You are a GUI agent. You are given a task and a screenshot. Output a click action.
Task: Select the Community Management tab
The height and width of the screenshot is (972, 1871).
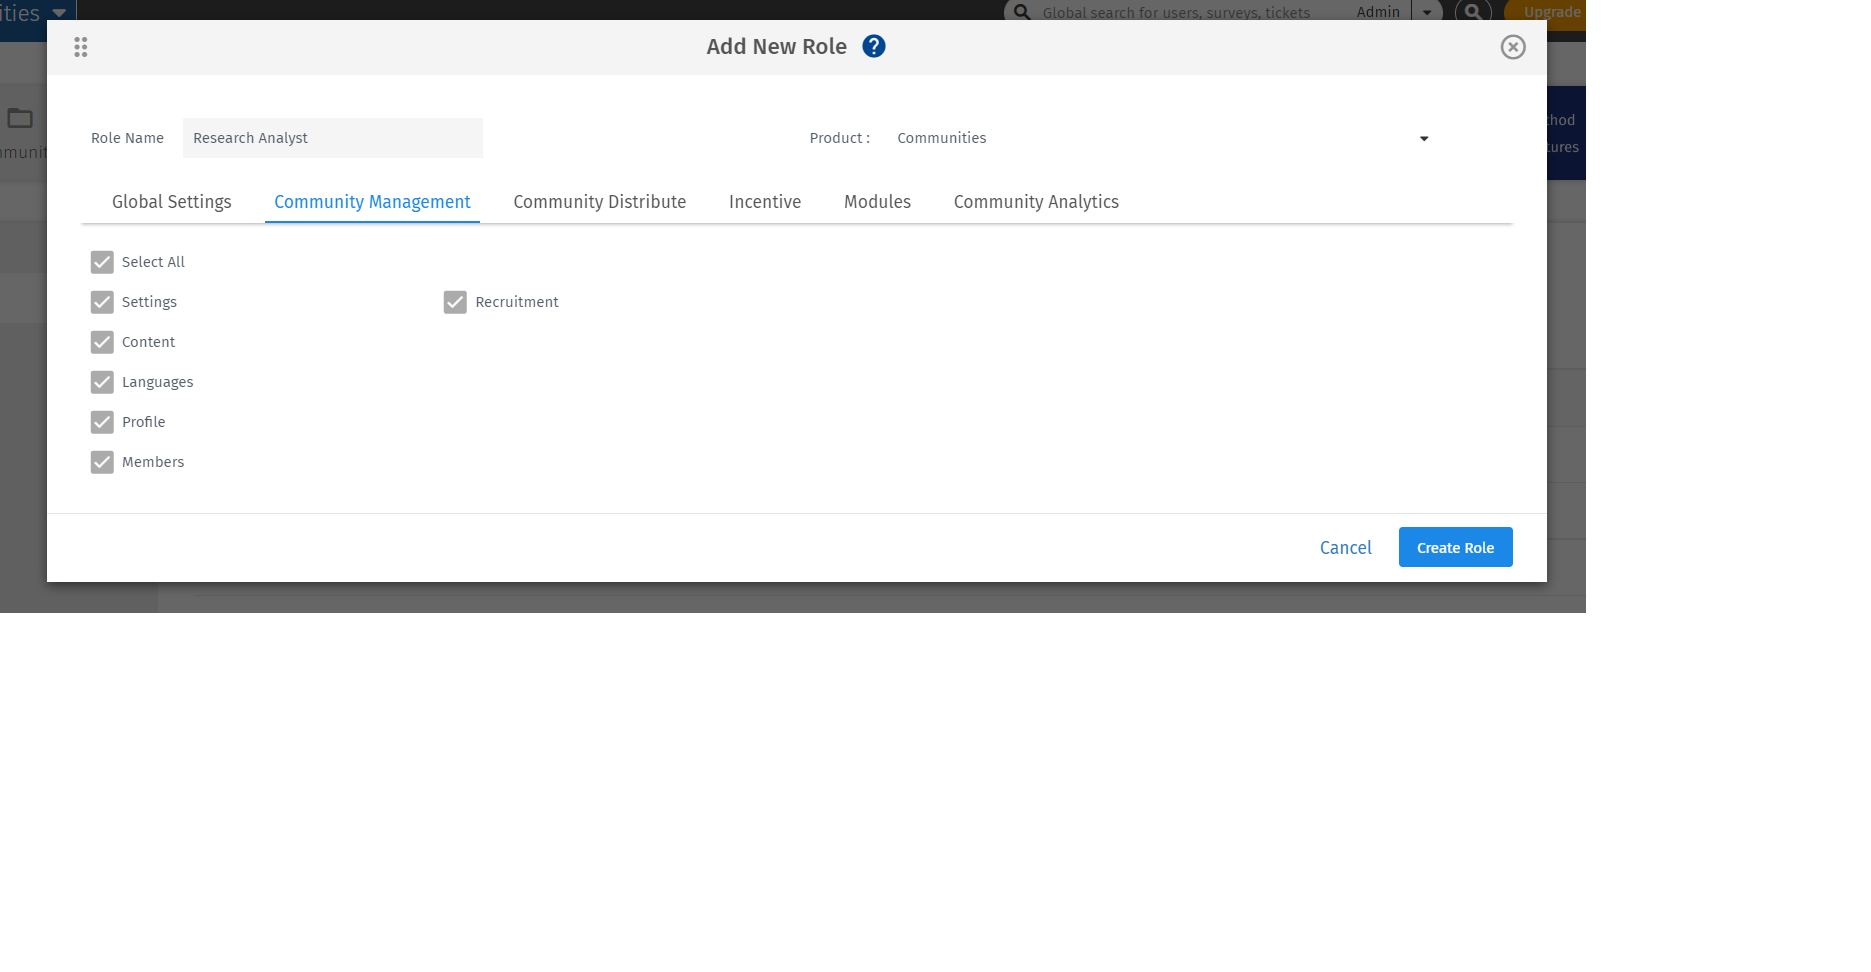[x=372, y=202]
